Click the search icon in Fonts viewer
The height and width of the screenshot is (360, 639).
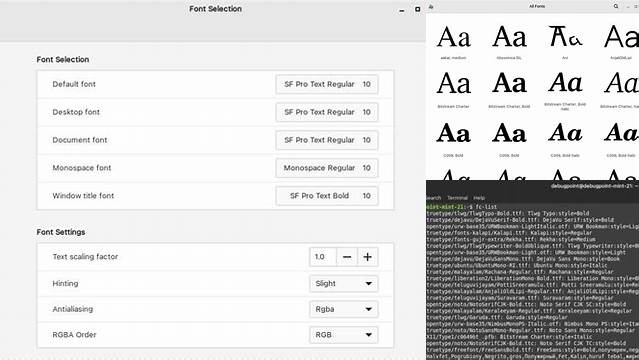pyautogui.click(x=616, y=6)
